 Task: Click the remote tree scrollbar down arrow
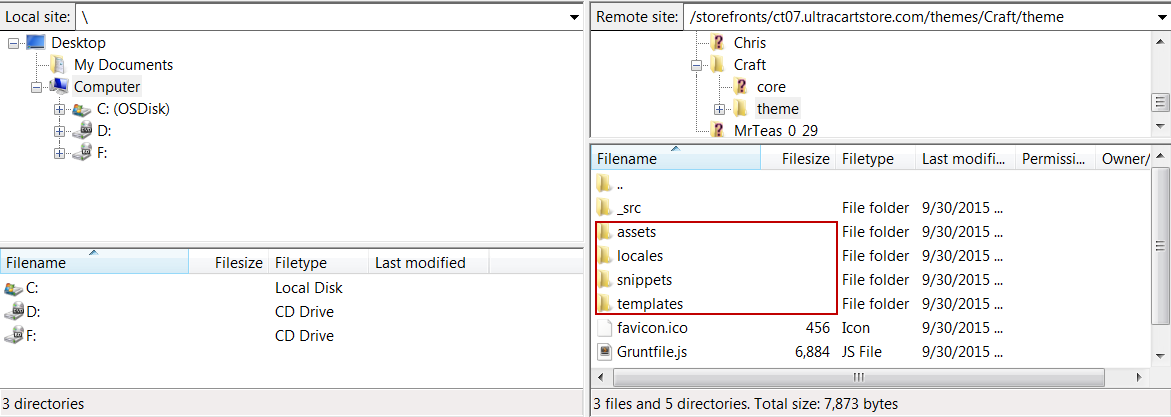1160,126
